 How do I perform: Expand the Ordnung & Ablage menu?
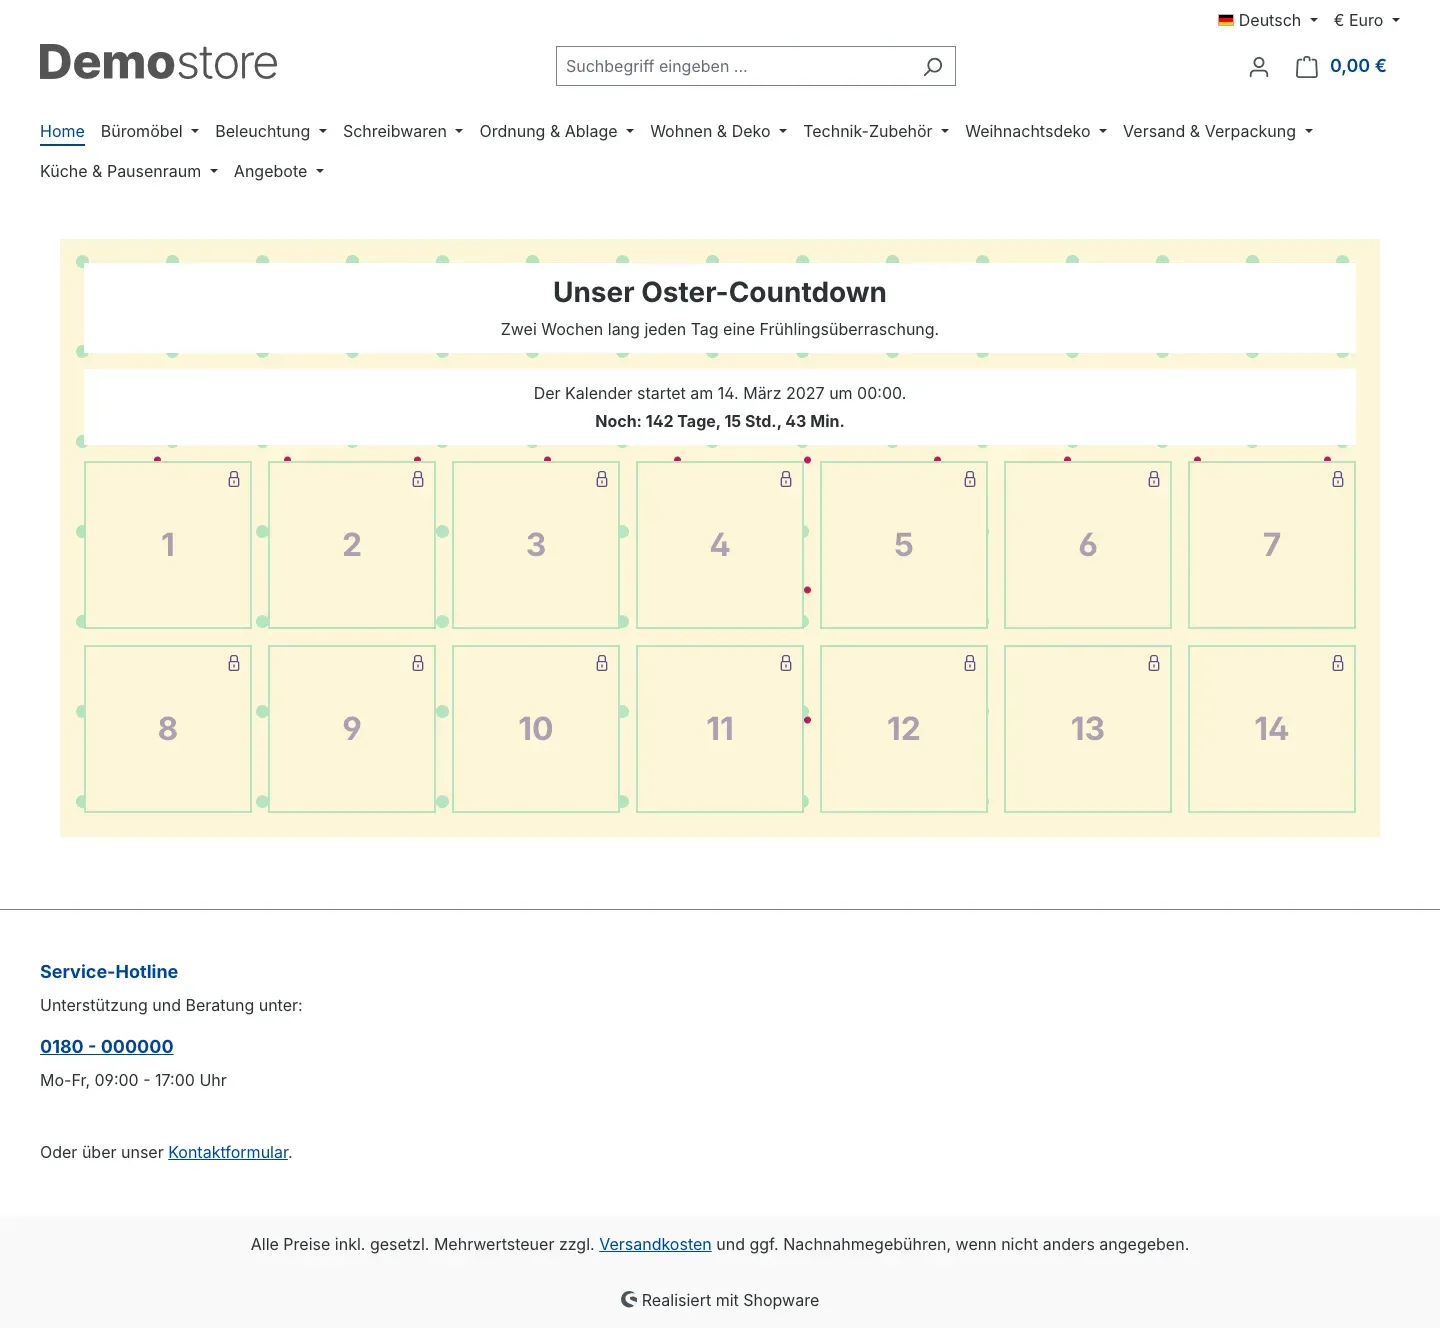557,131
